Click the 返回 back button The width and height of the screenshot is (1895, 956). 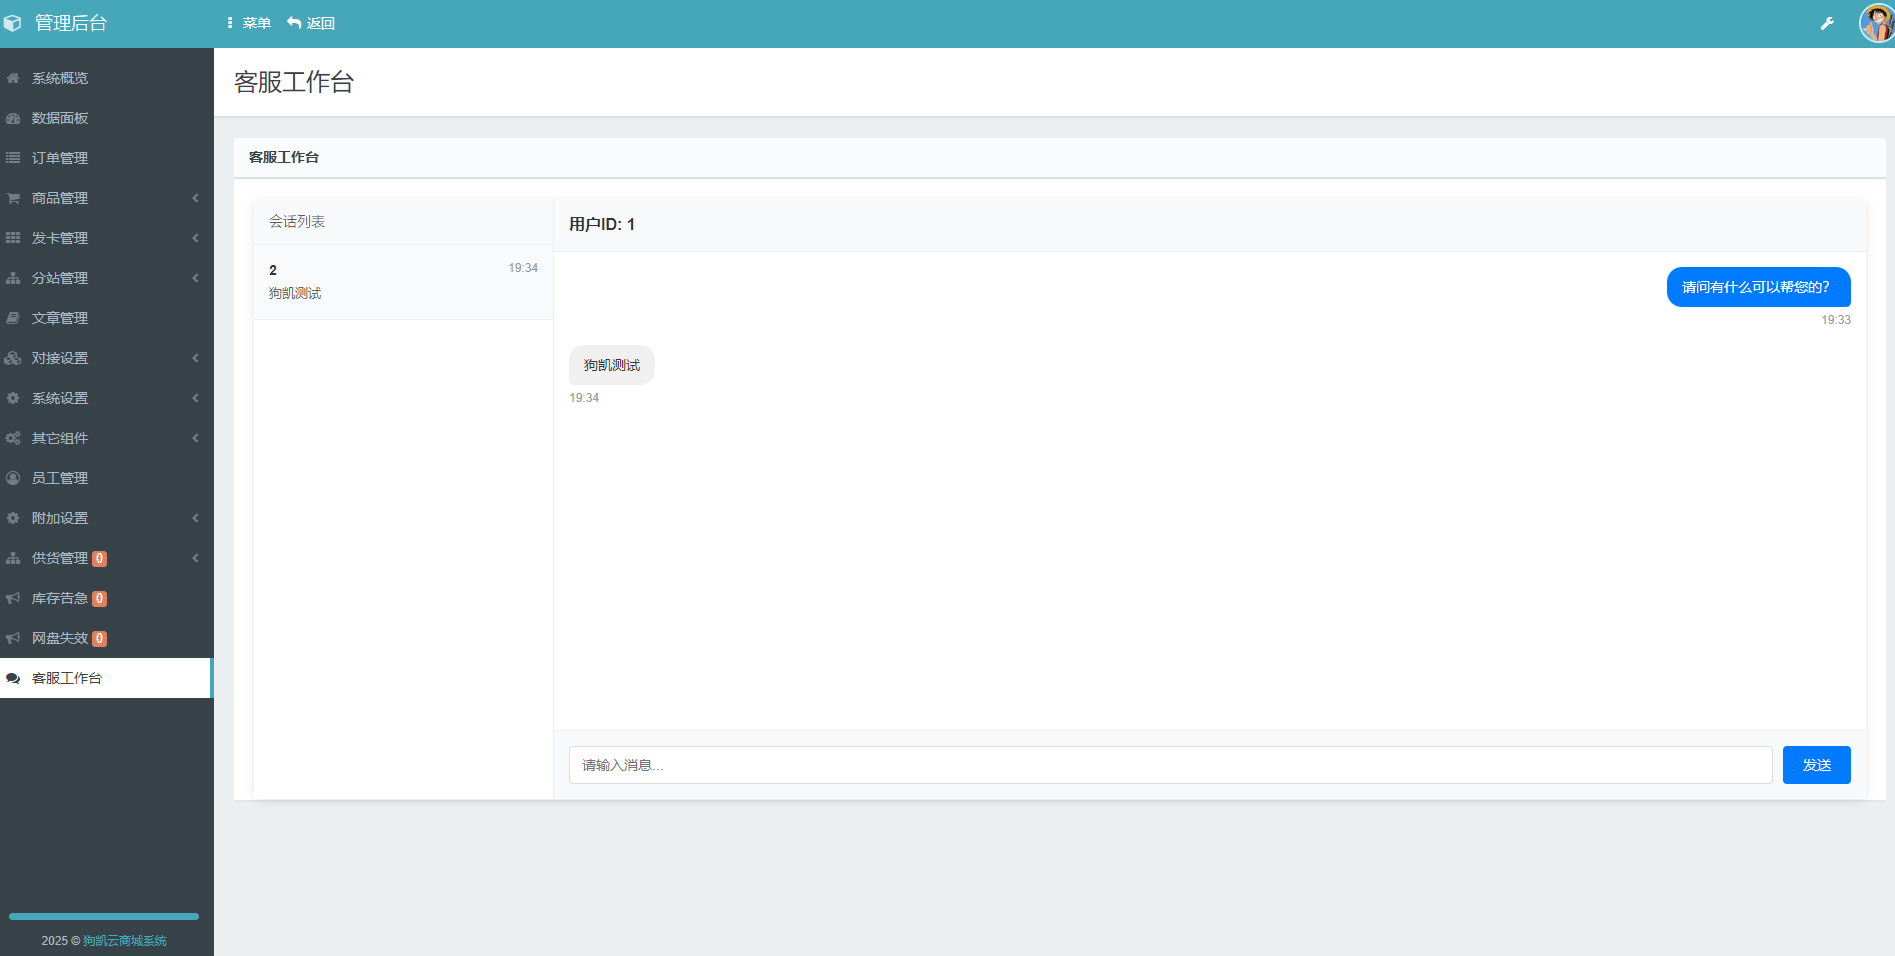311,23
